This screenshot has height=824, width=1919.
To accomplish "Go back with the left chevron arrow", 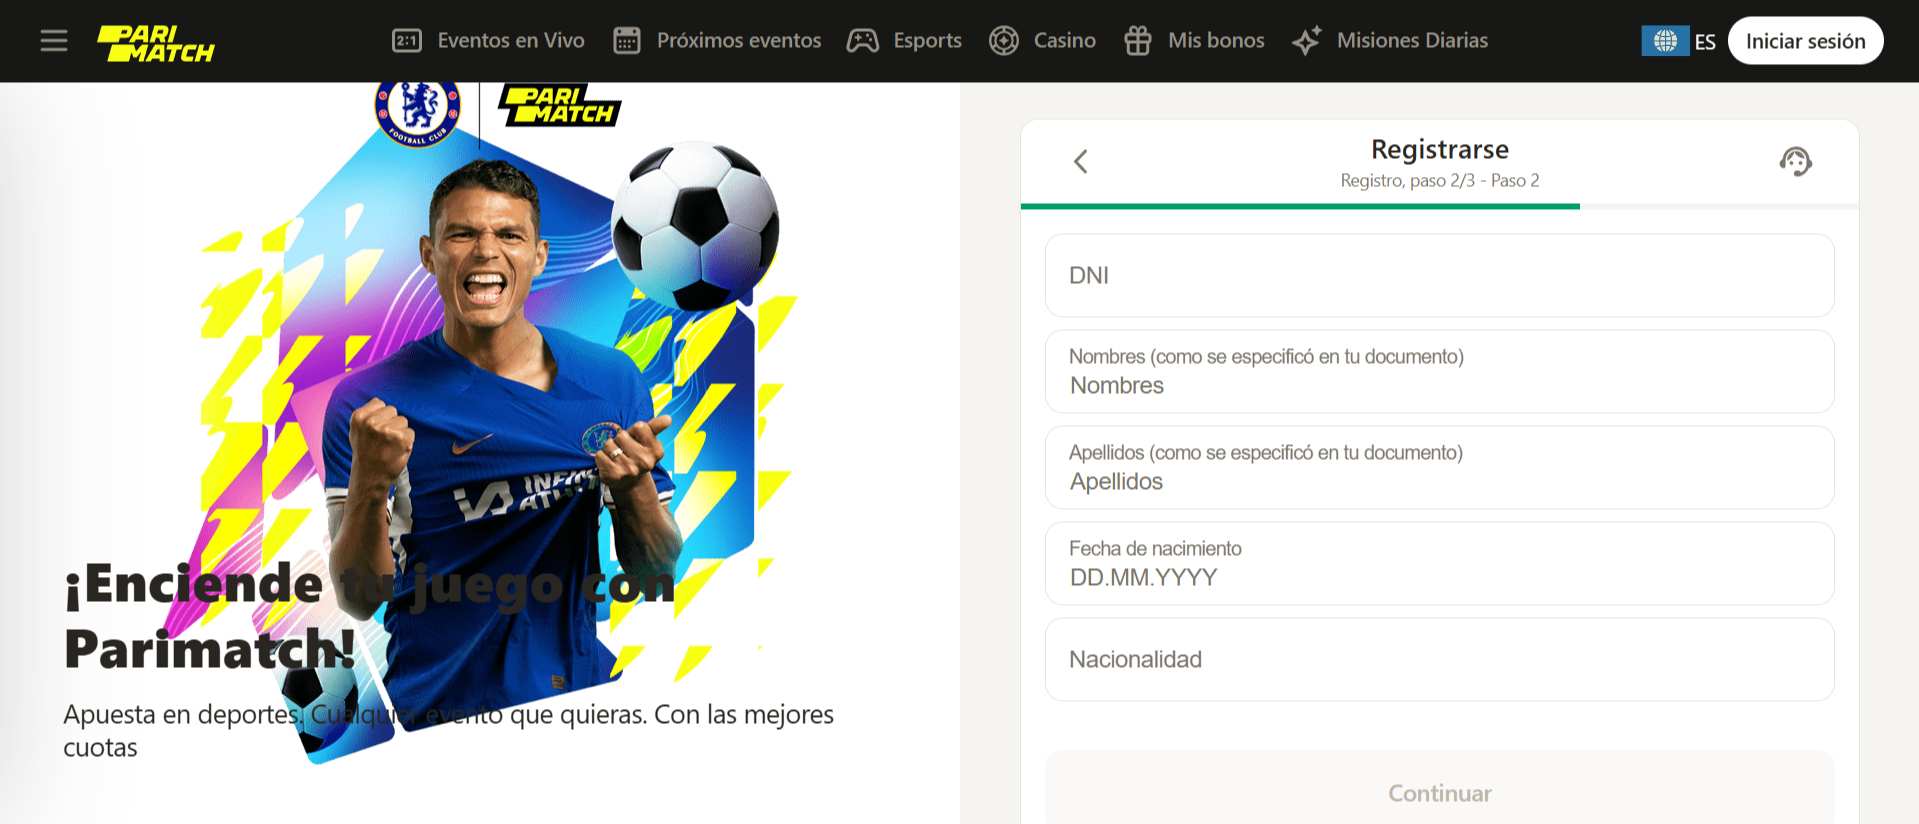I will point(1080,161).
